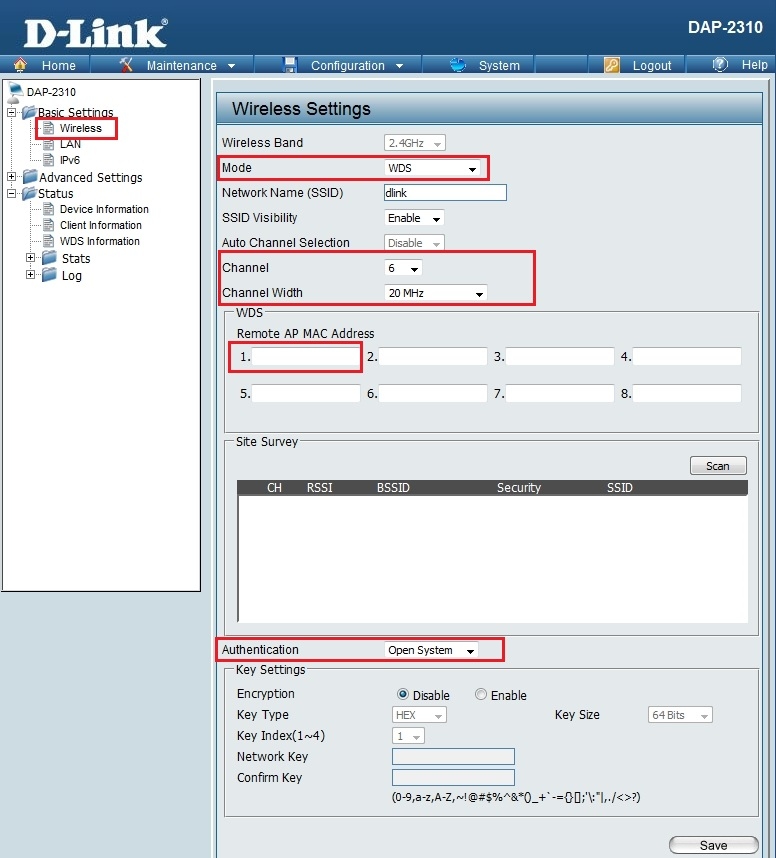
Task: Select the Disable encryption radio button
Action: coord(403,695)
